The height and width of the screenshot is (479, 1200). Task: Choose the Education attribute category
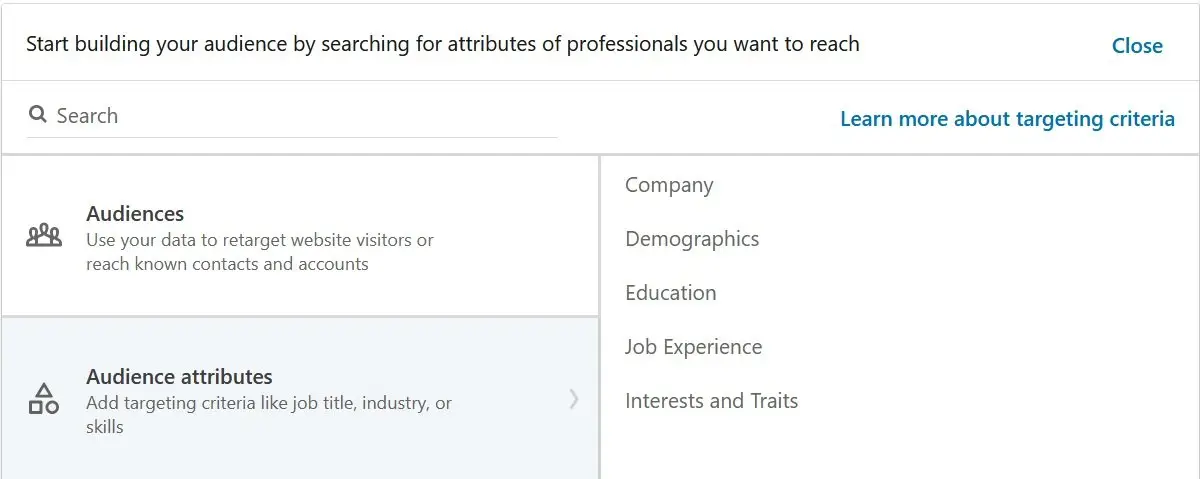tap(671, 293)
